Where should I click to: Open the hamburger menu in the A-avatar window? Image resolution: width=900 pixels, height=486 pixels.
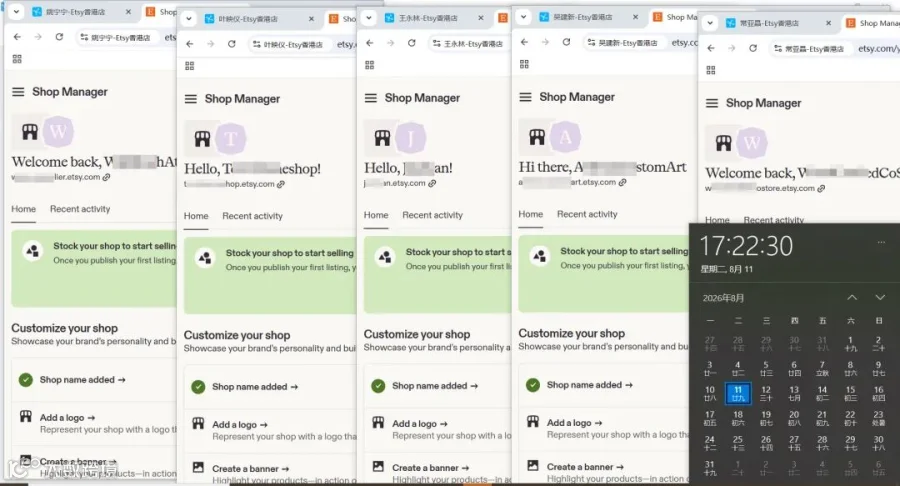(525, 97)
